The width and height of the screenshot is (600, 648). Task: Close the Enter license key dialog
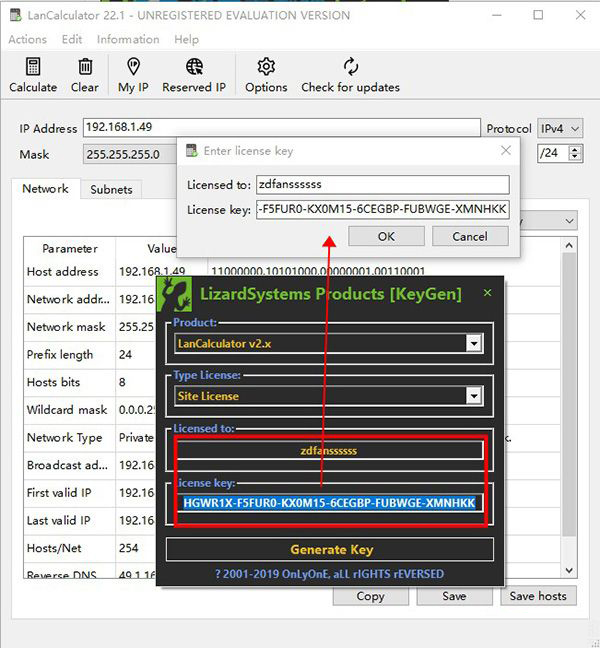coord(506,150)
